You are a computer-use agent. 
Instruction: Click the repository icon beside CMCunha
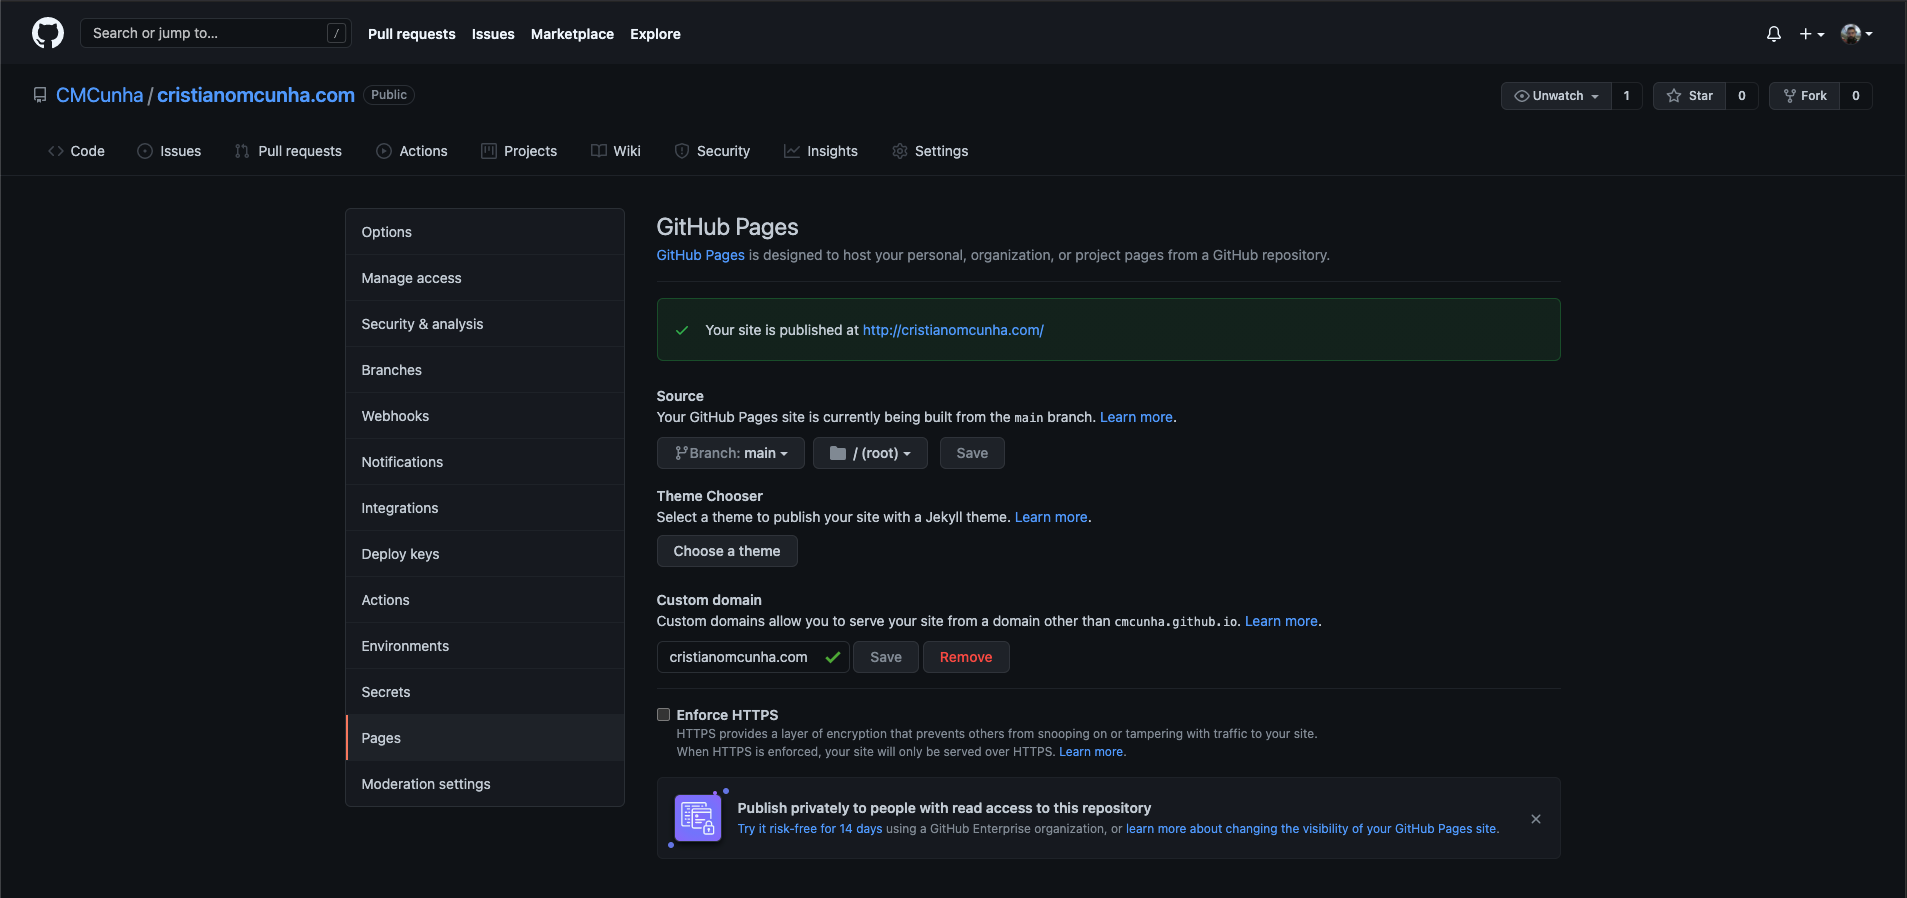[x=40, y=95]
